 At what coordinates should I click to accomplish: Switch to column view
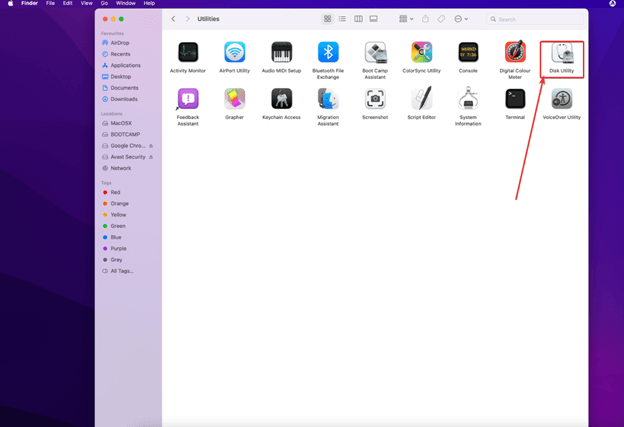pos(358,19)
